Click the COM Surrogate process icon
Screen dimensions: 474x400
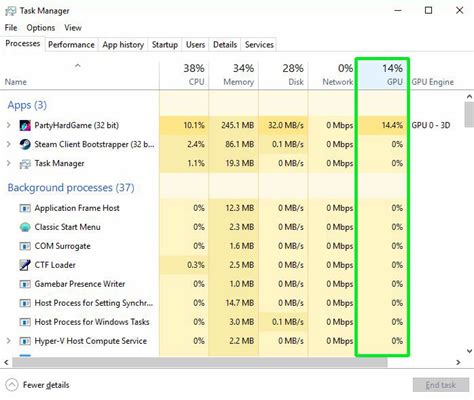25,246
